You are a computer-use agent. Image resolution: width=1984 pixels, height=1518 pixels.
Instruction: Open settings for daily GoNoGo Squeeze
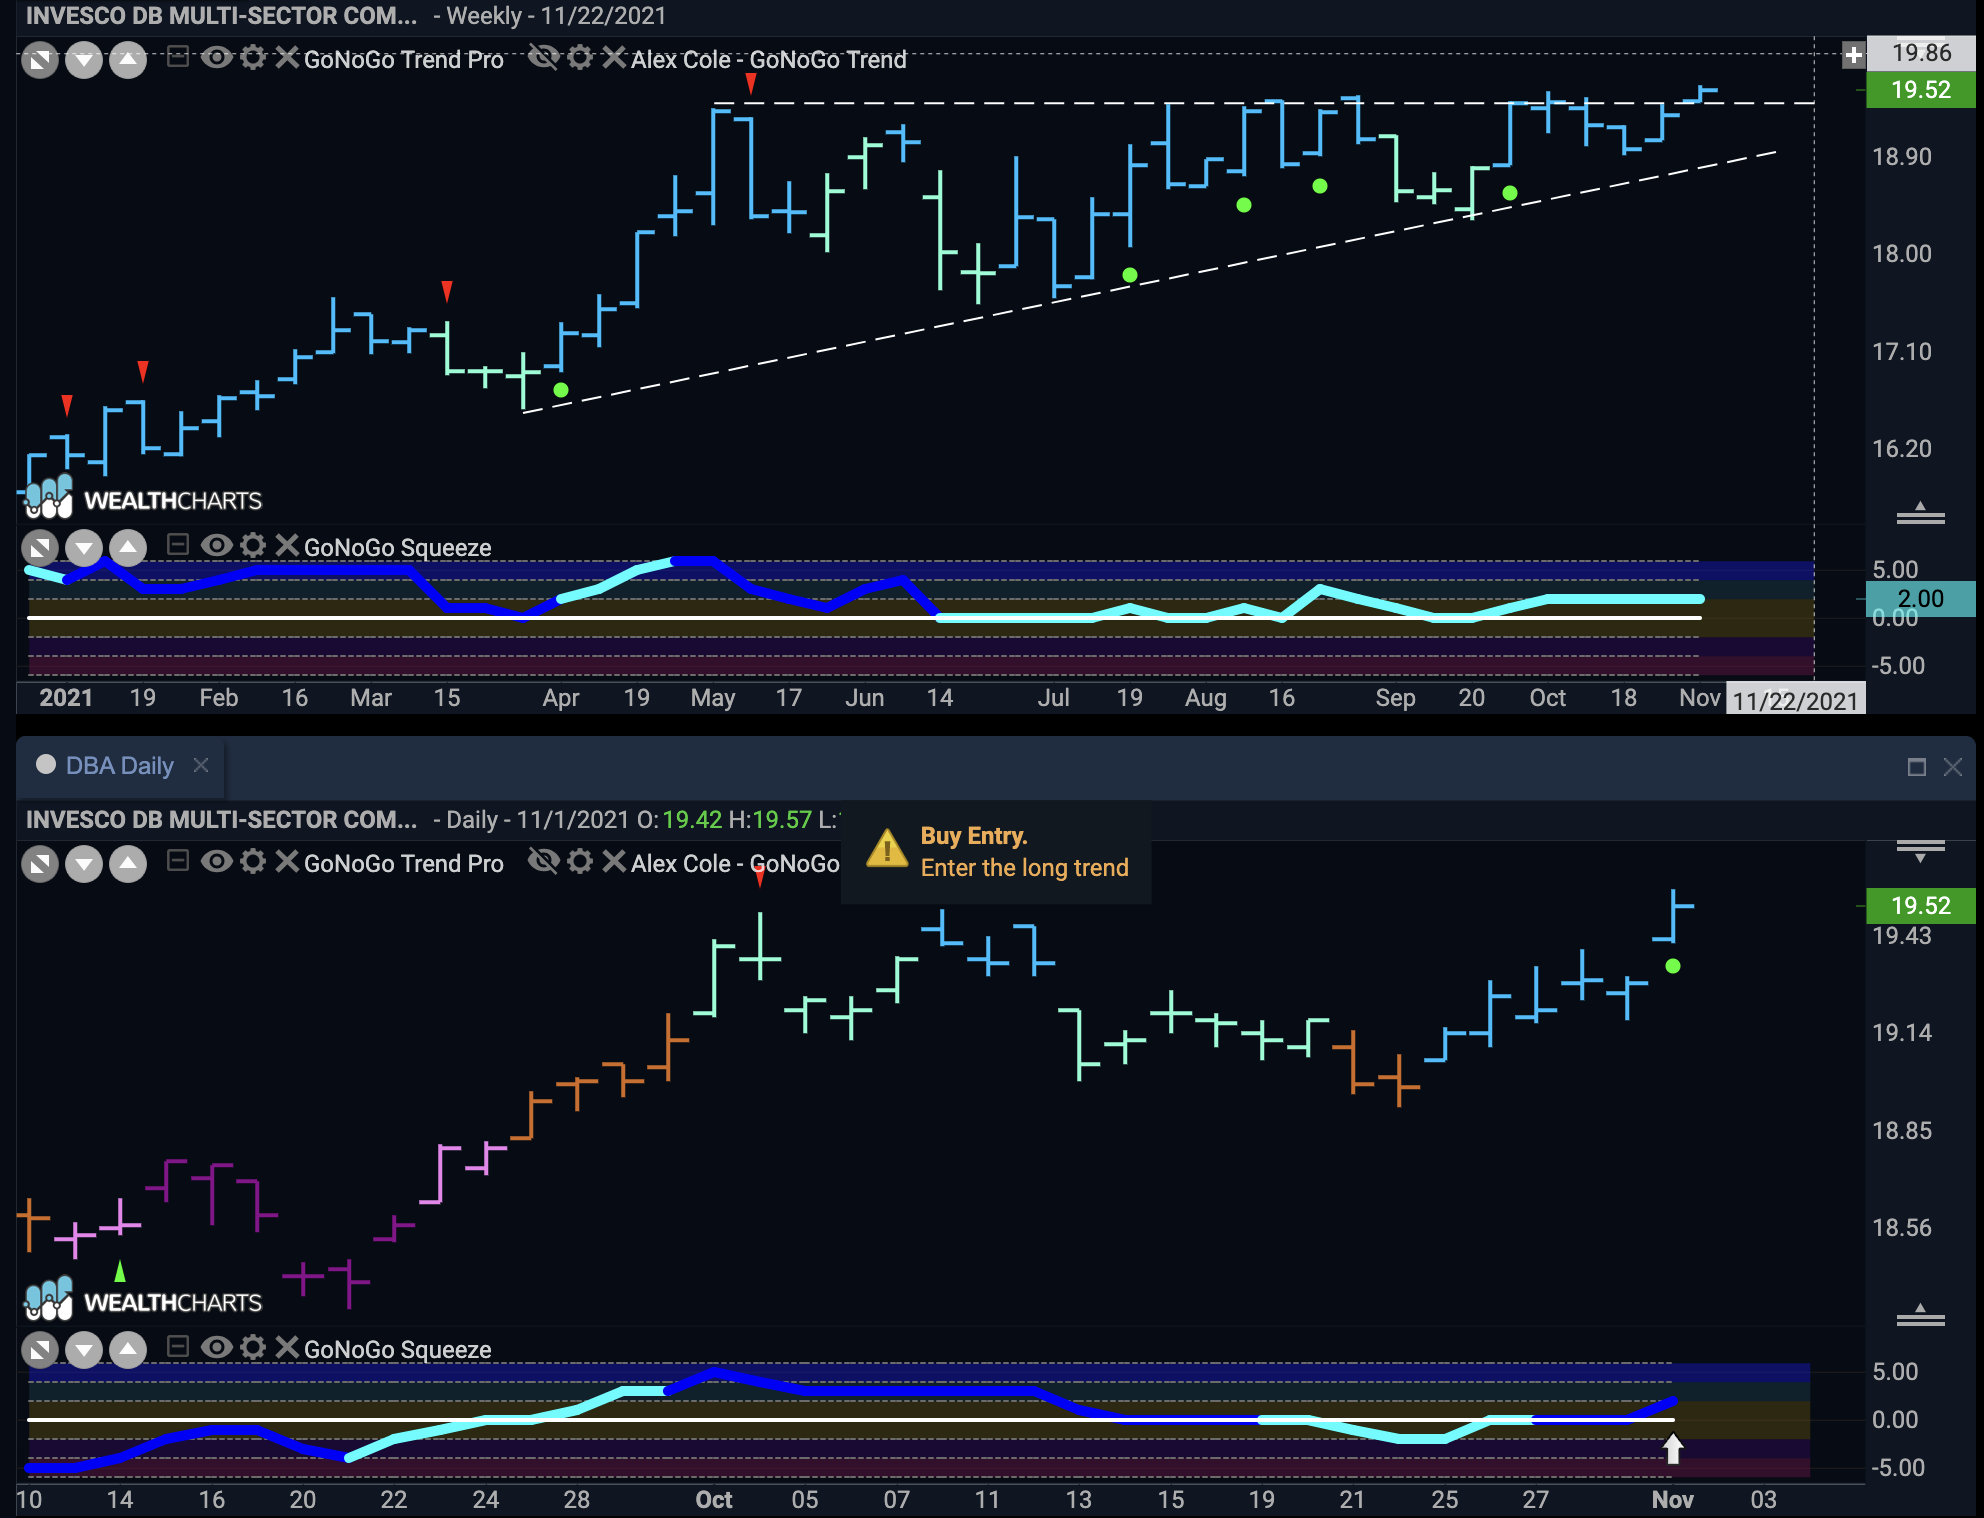(253, 1347)
